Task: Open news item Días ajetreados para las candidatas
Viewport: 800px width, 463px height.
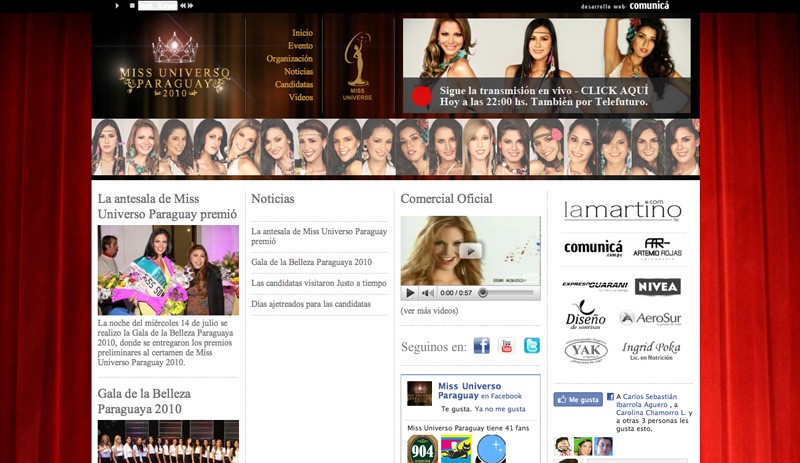Action: (x=311, y=304)
